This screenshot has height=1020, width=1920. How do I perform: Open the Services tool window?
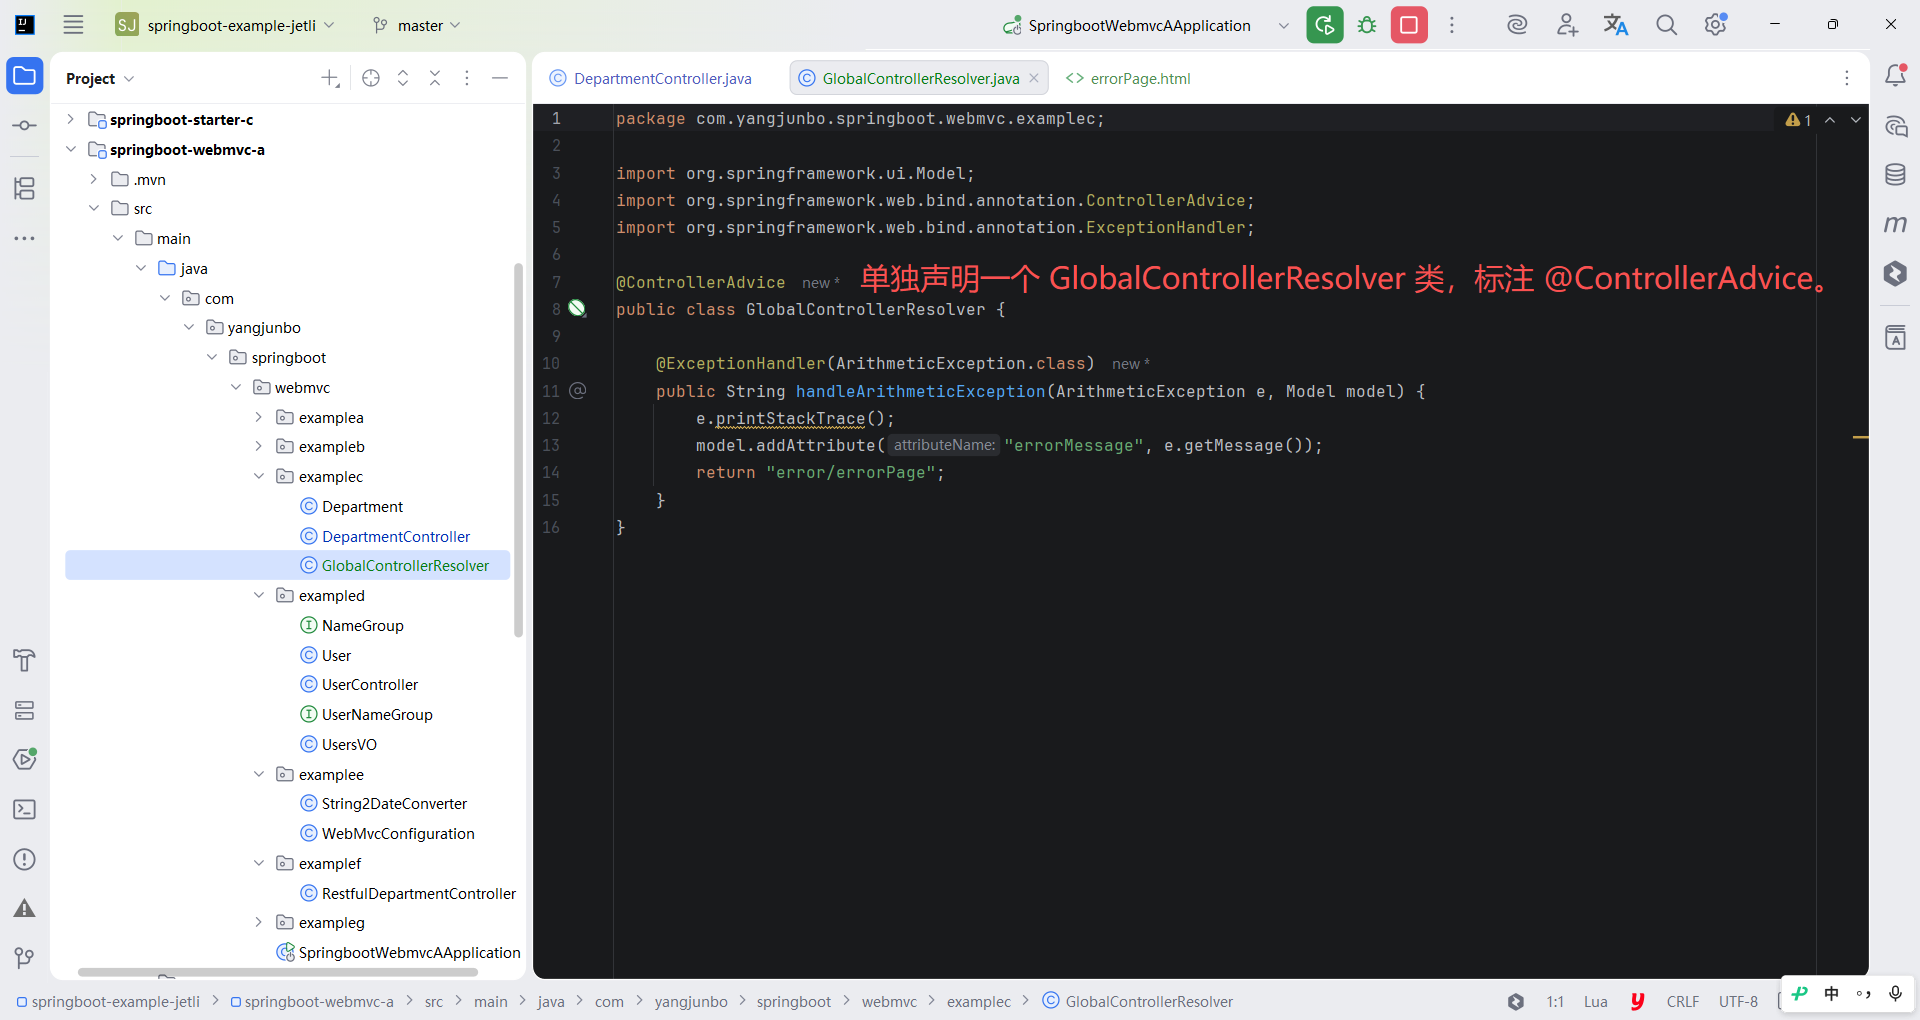(25, 710)
